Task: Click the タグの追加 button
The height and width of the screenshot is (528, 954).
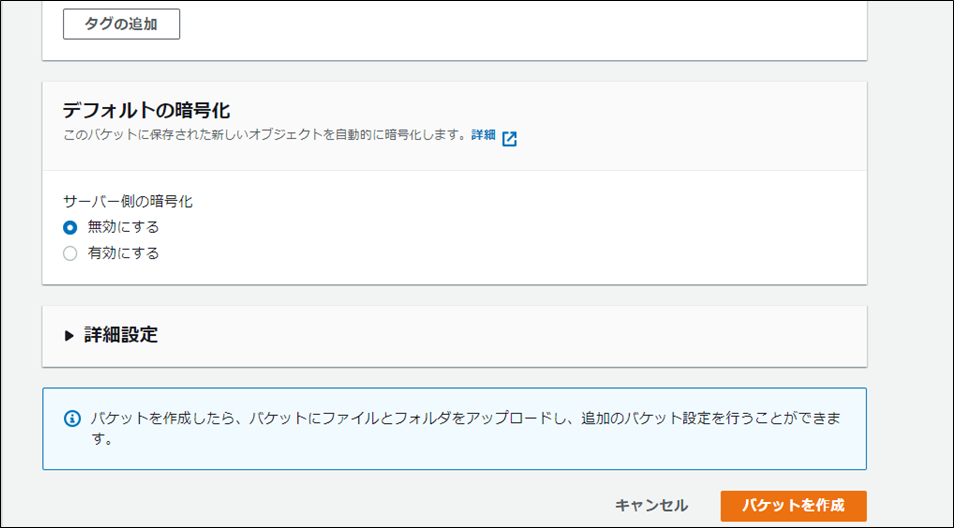Action: tap(121, 24)
